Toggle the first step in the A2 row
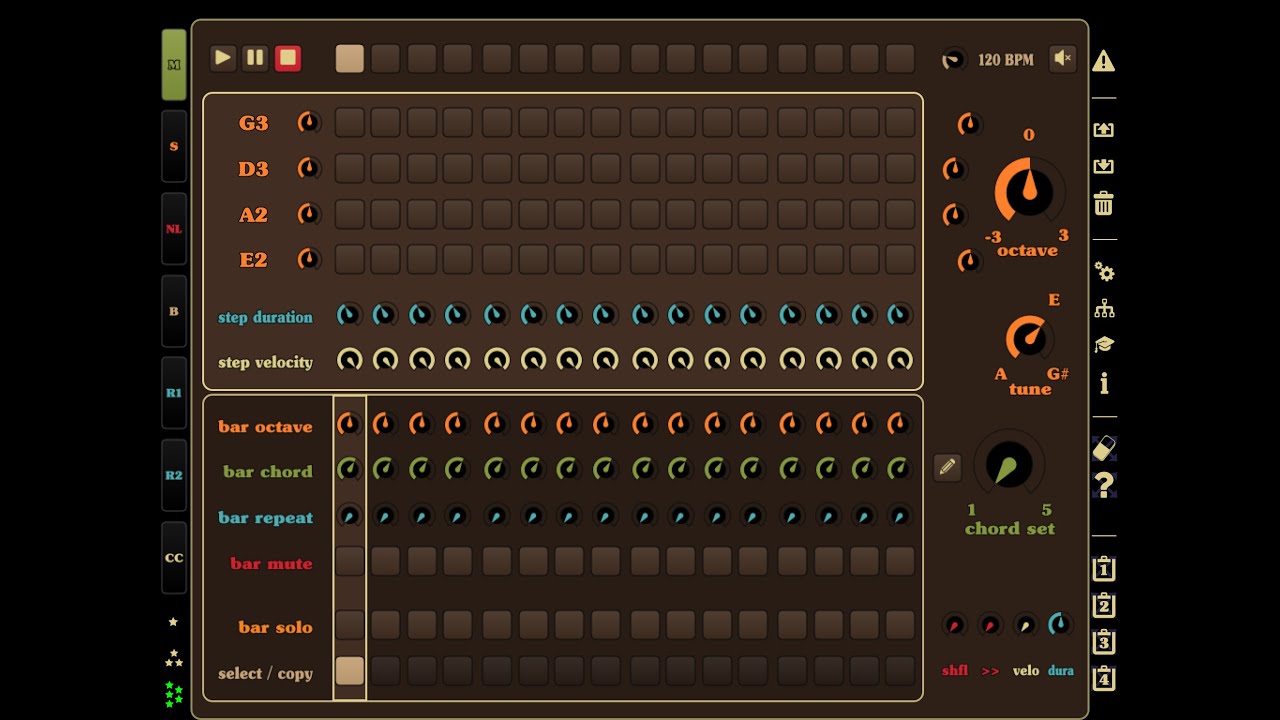This screenshot has width=1280, height=720. point(350,214)
